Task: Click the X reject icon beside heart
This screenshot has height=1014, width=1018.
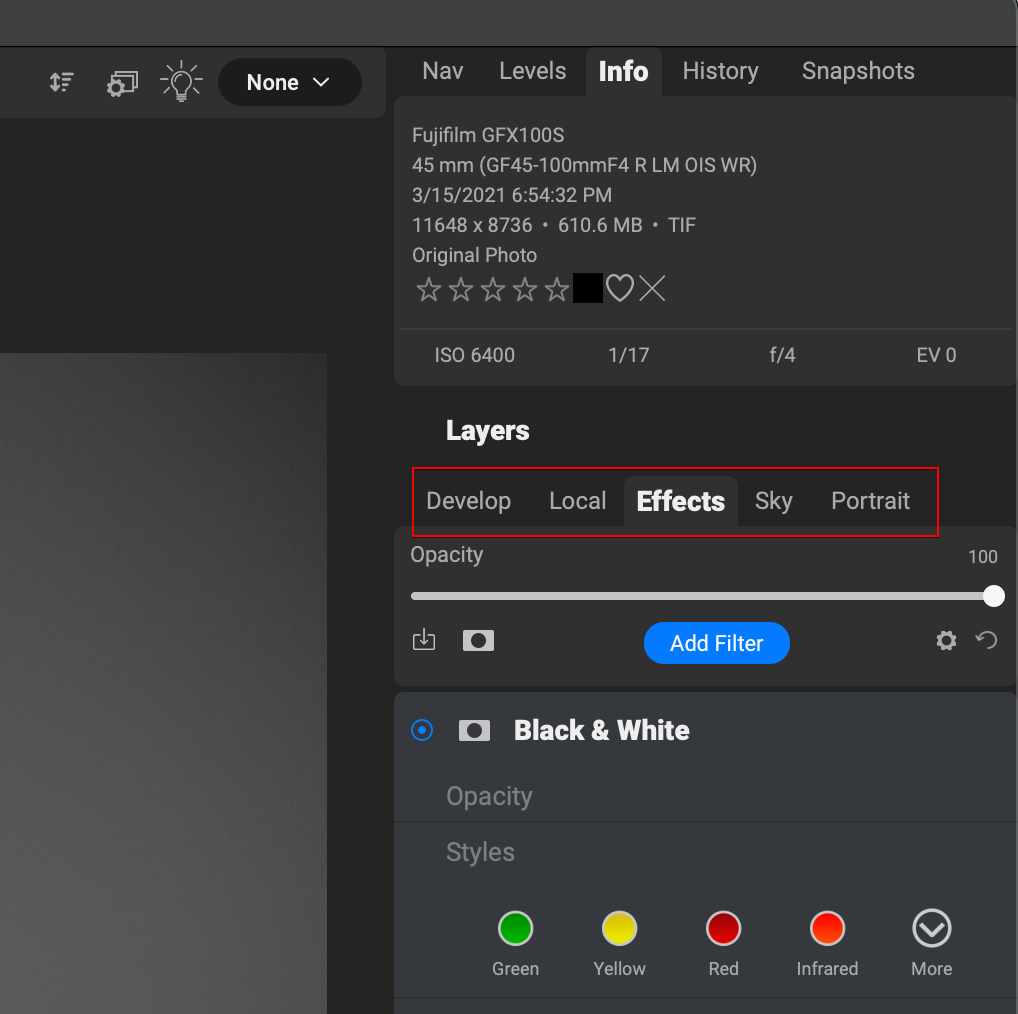Action: [x=652, y=289]
